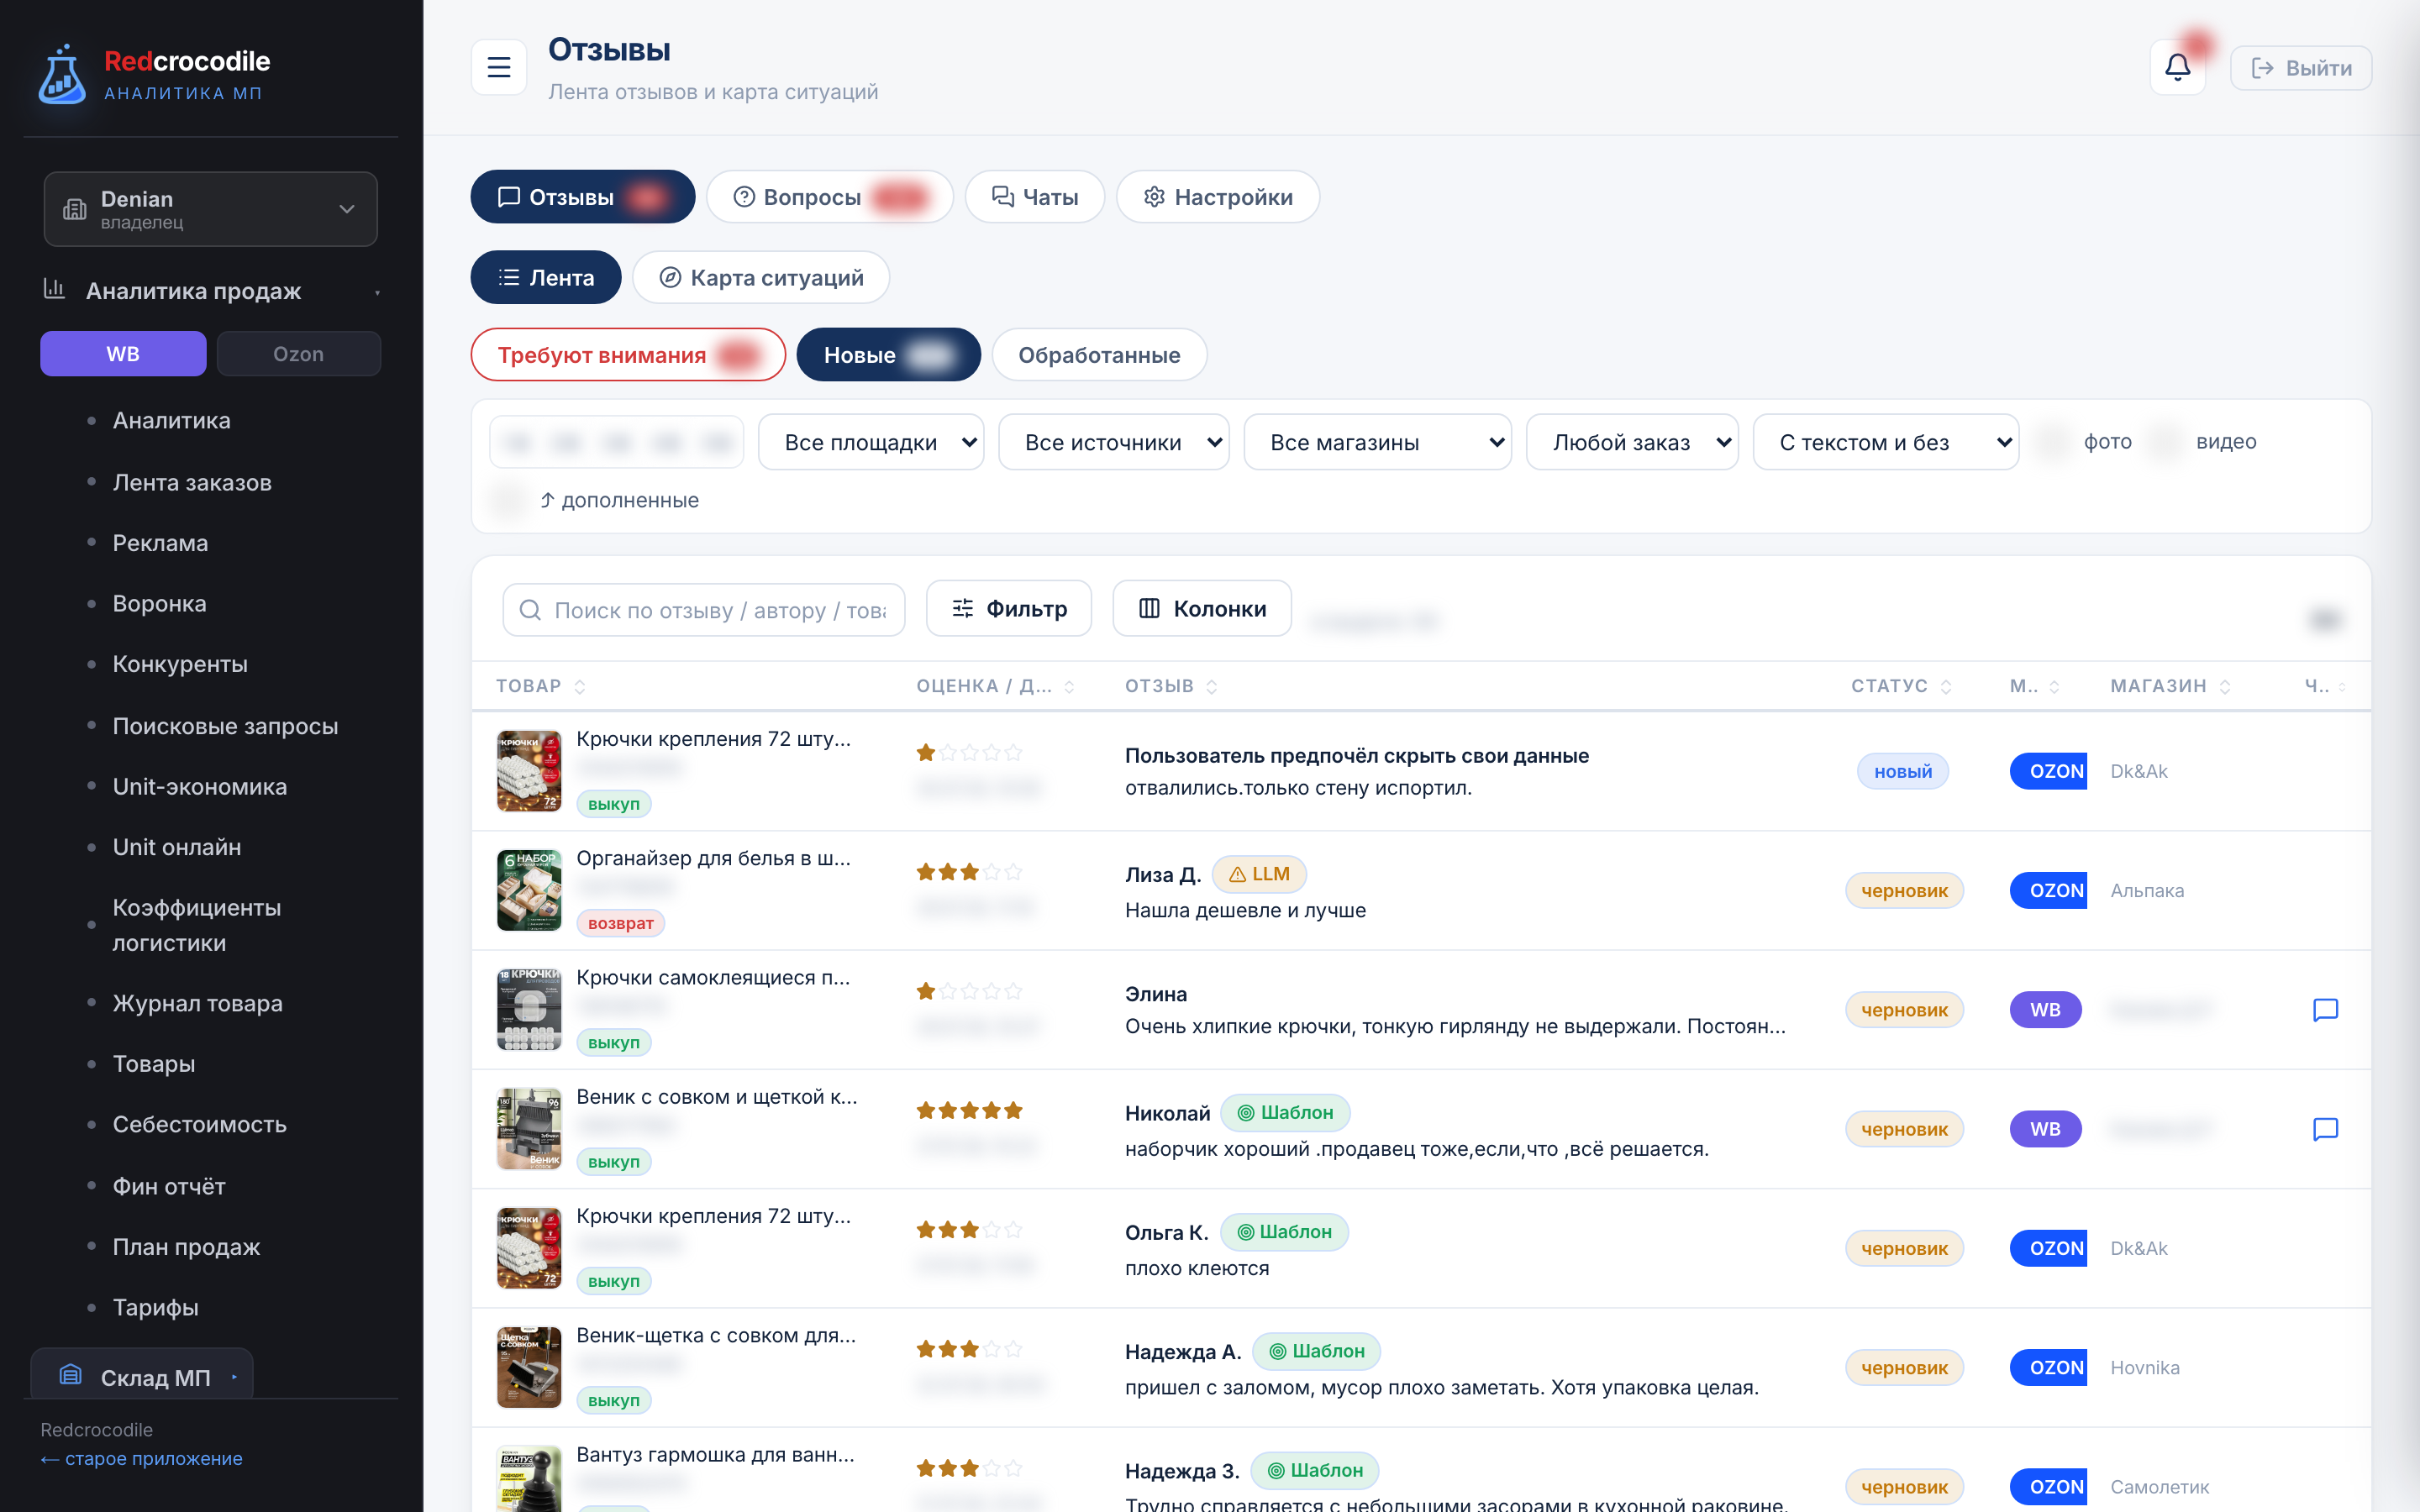Open Unit-экономика in sidebar
2420x1512 pixels.
tap(199, 787)
